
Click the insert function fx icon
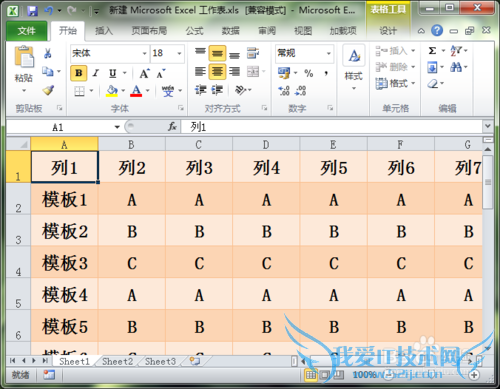pyautogui.click(x=172, y=127)
